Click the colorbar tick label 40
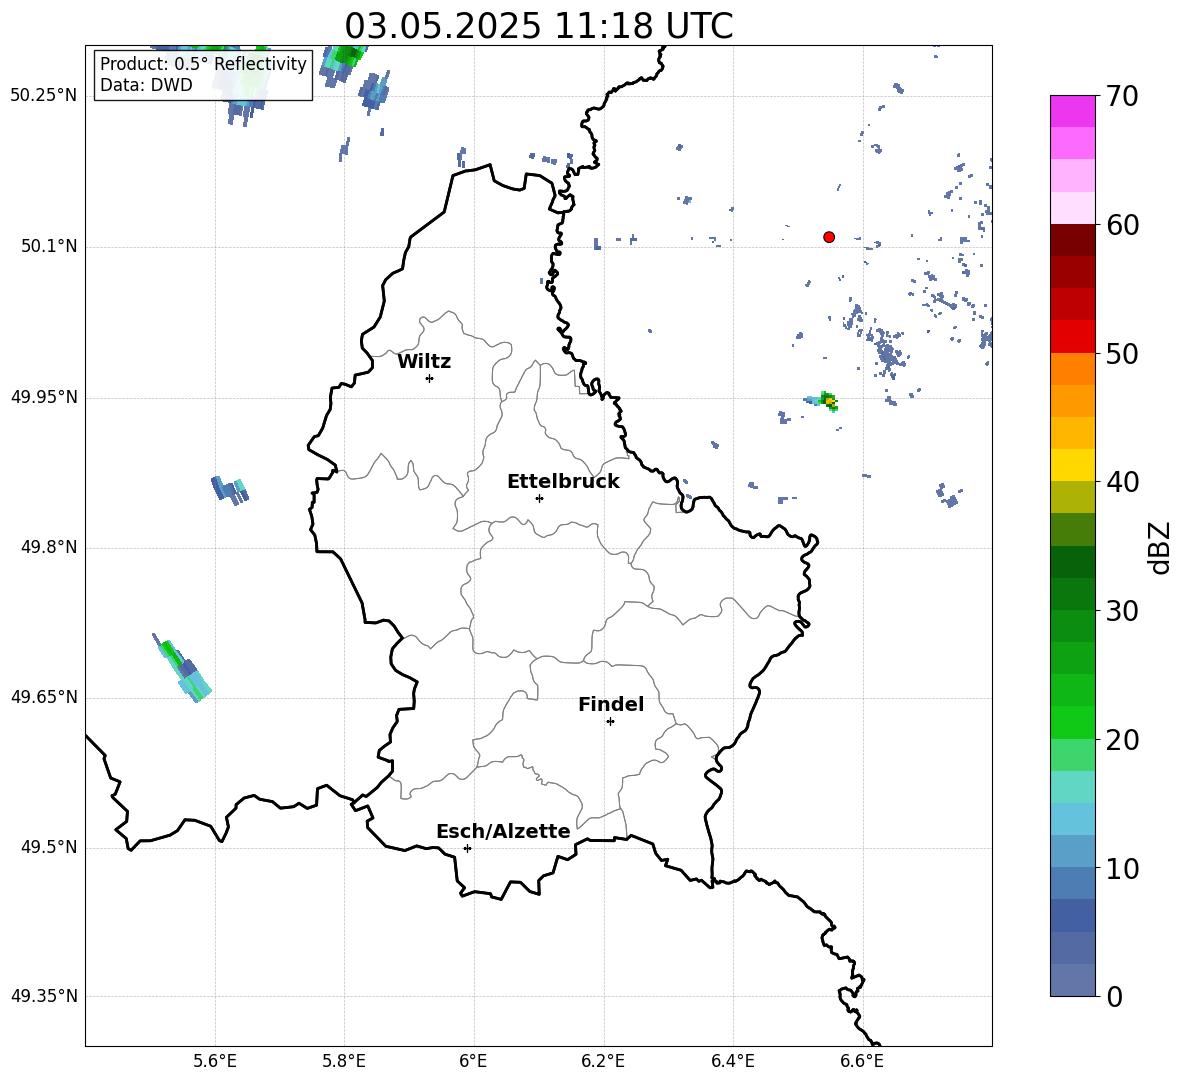The image size is (1184, 1081). 1122,482
